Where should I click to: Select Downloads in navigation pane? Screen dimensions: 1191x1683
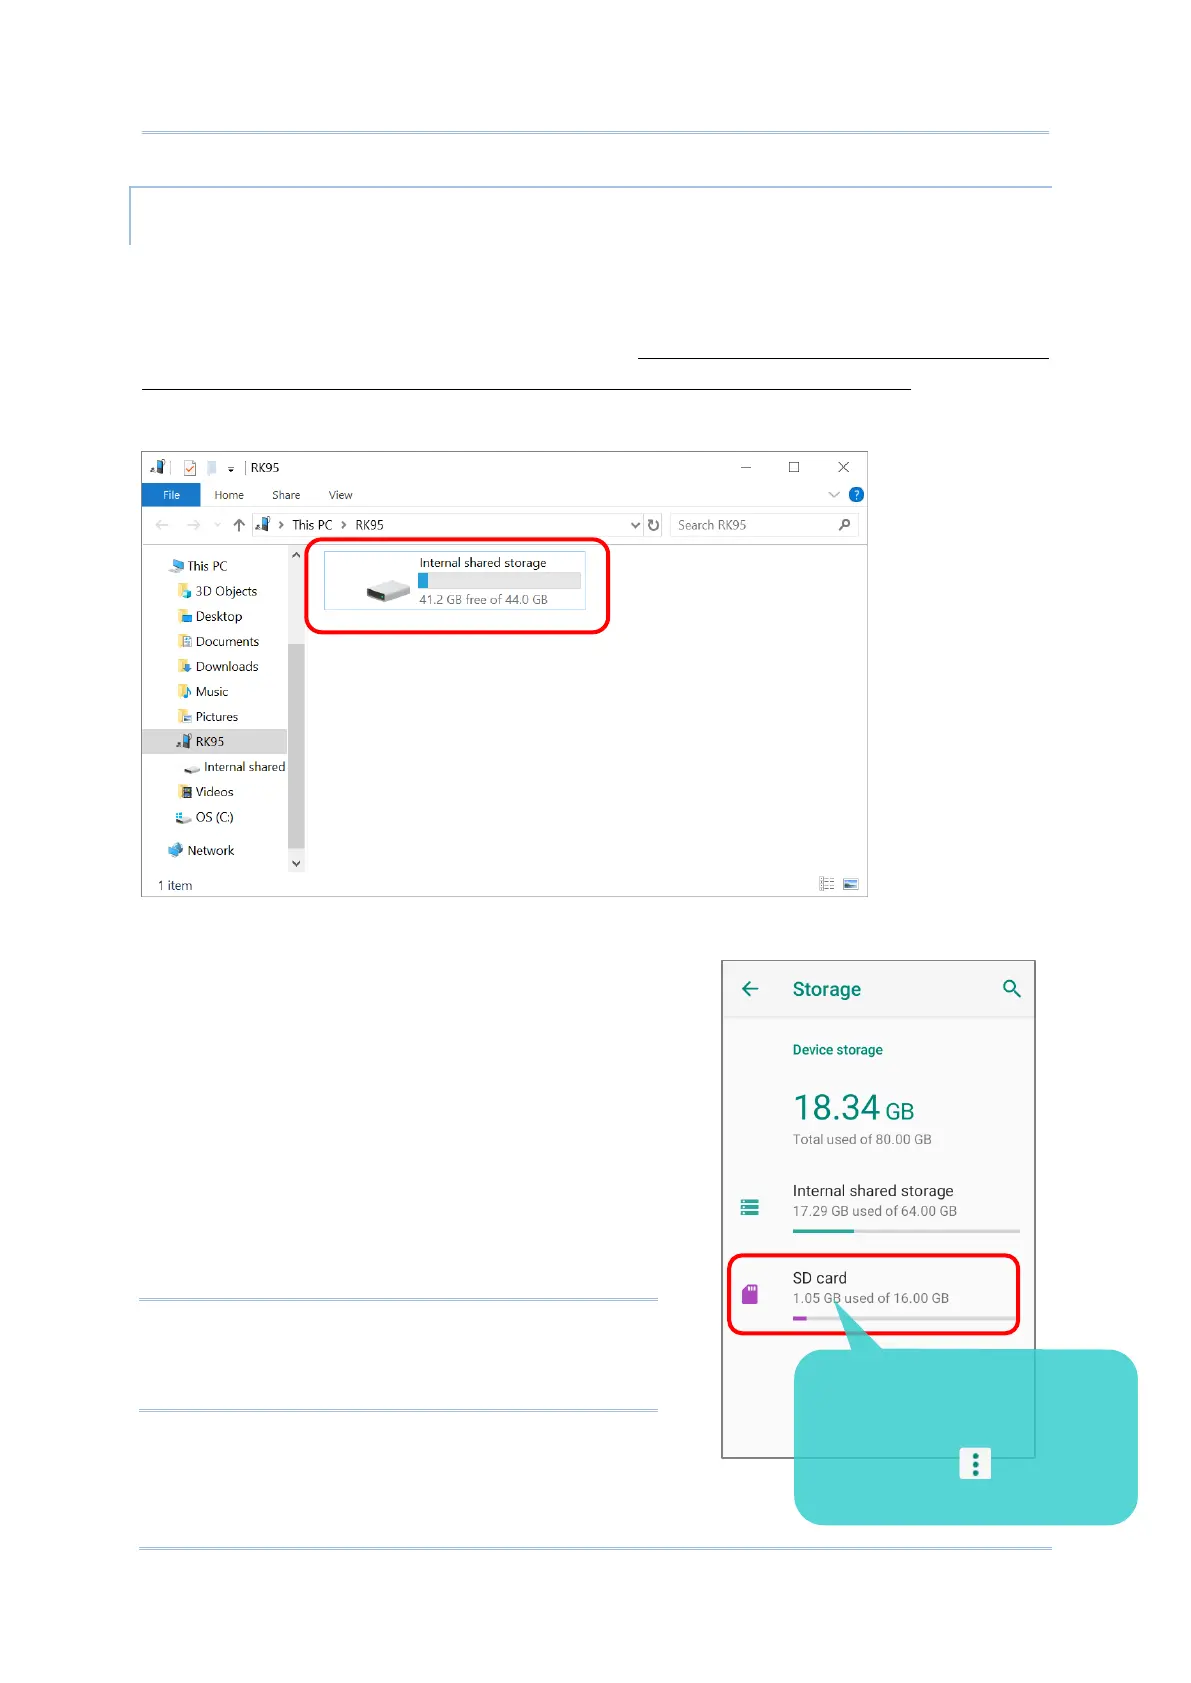[227, 666]
